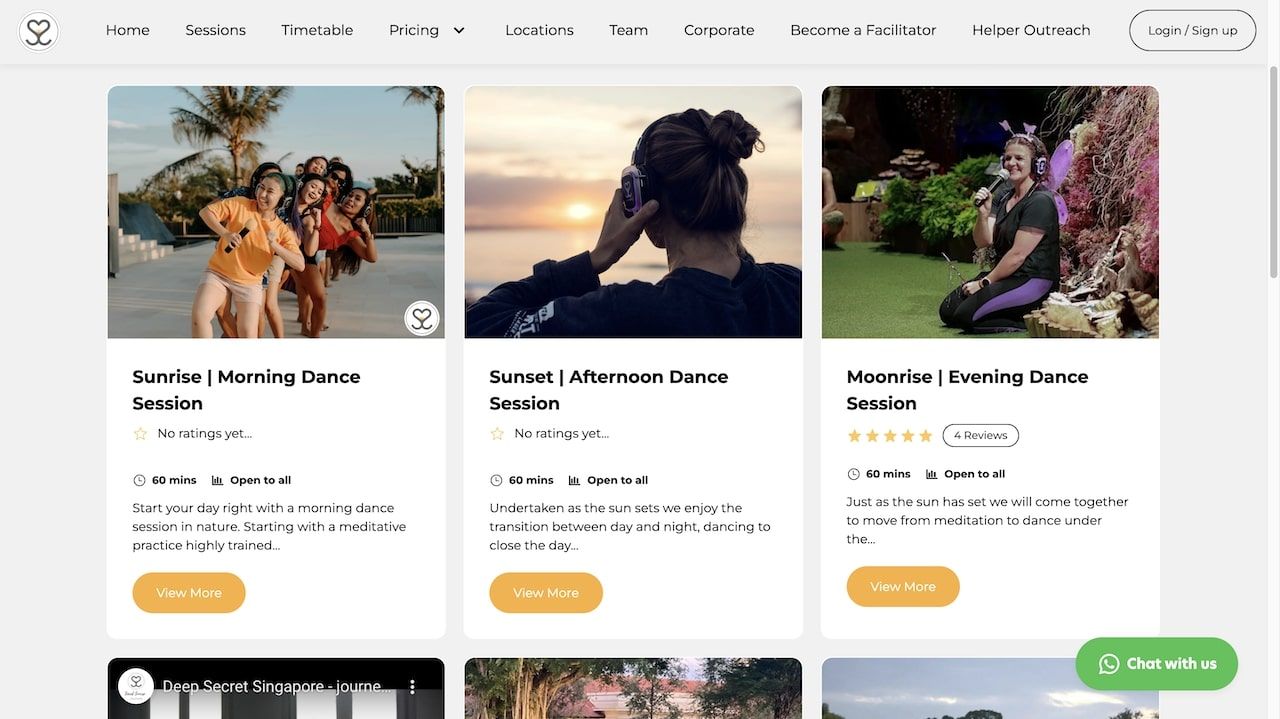Click the fifth gold star on Moonrise rating
The width and height of the screenshot is (1280, 719).
click(926, 436)
